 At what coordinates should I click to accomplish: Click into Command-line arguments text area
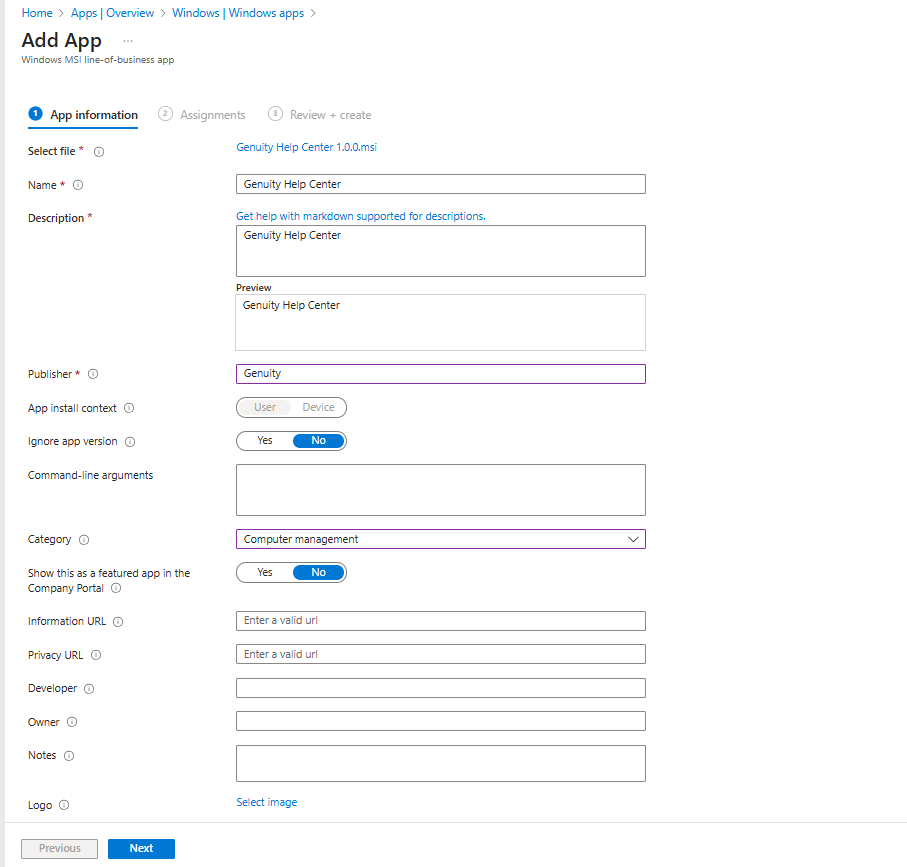(x=441, y=490)
